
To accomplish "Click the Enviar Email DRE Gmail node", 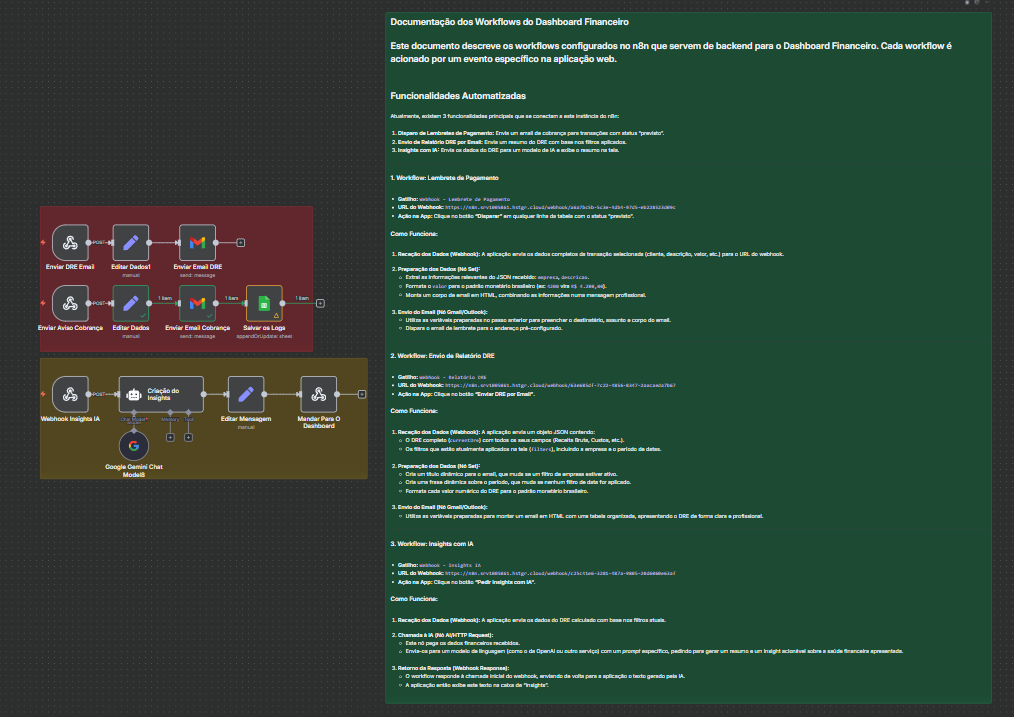I will pos(198,242).
